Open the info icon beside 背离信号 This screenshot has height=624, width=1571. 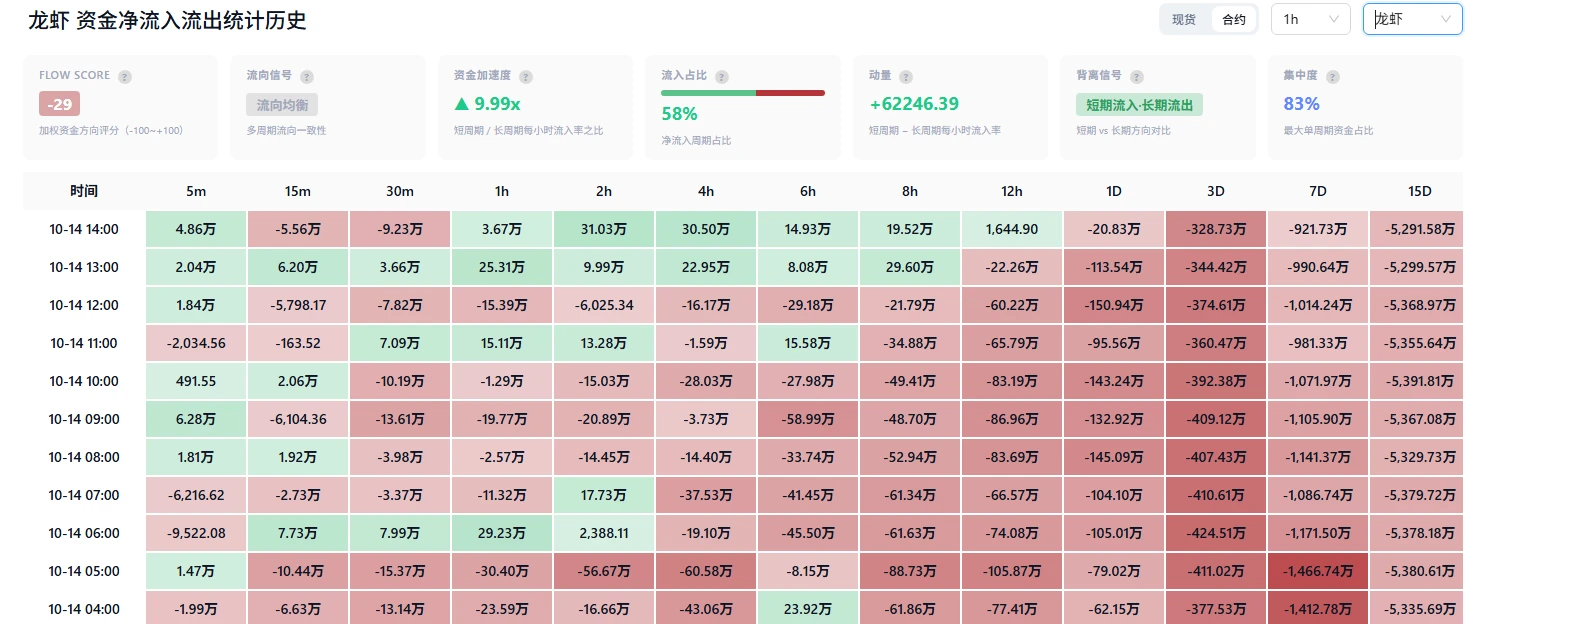click(x=1137, y=77)
